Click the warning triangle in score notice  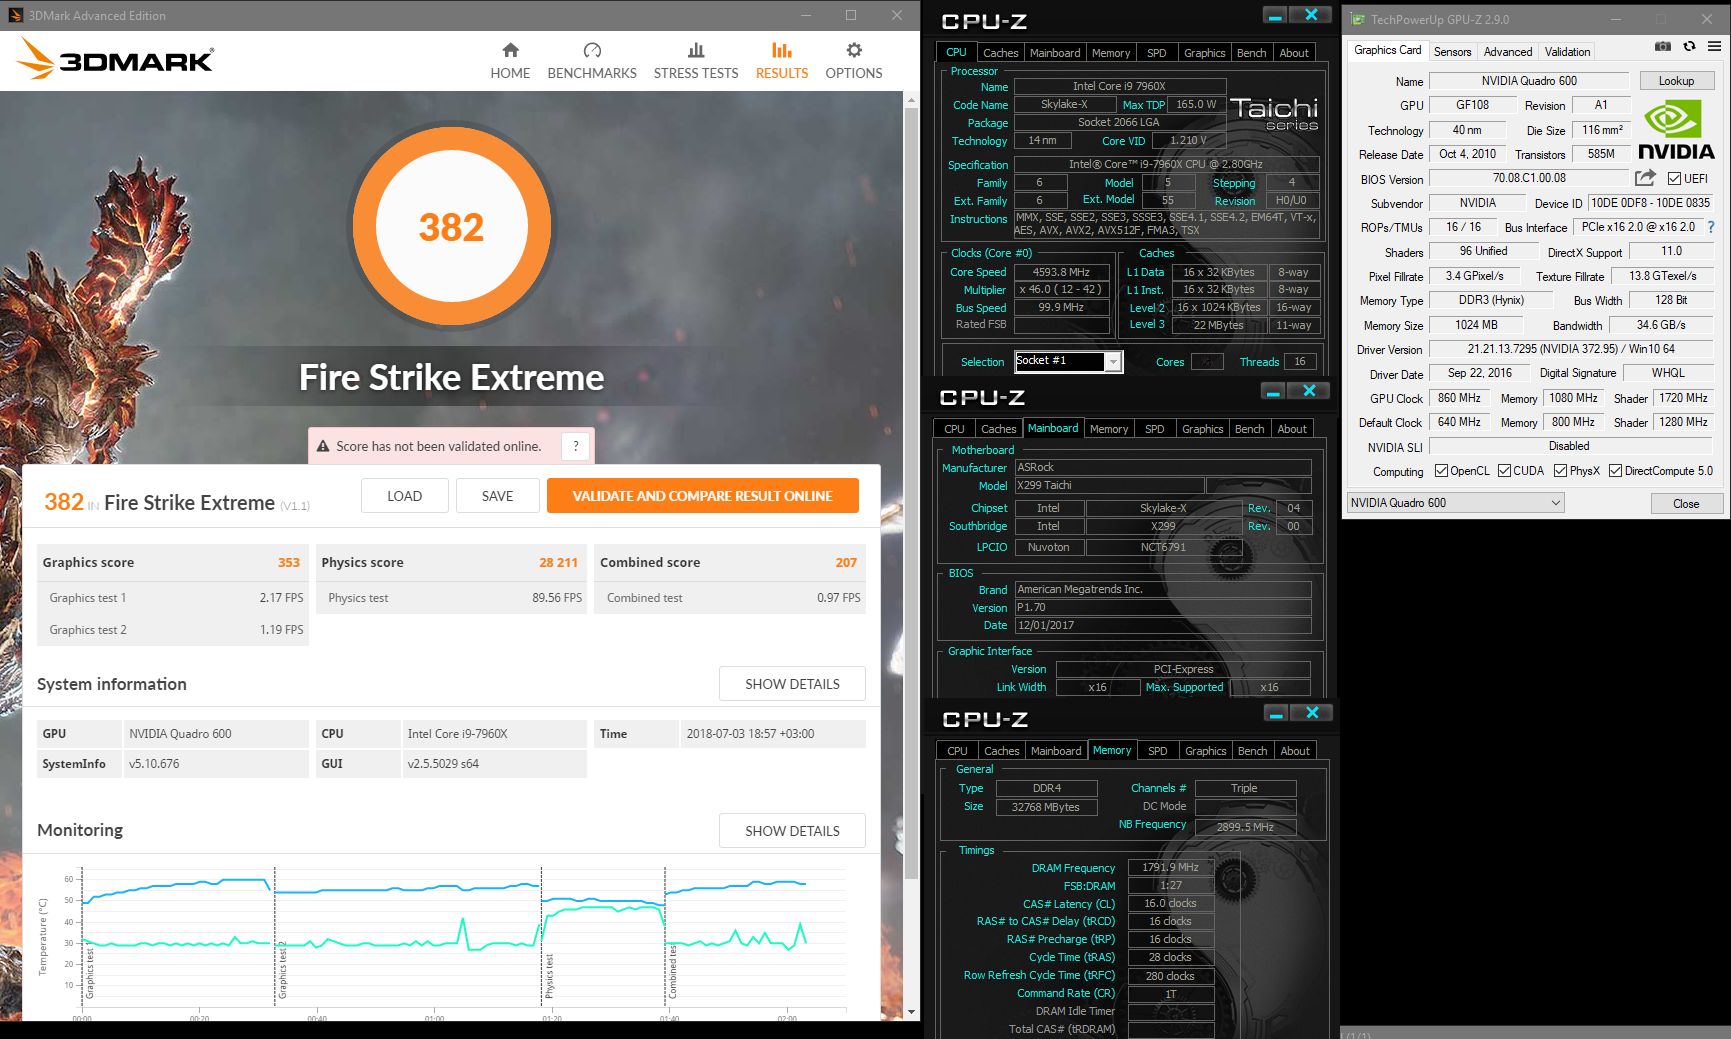(323, 446)
